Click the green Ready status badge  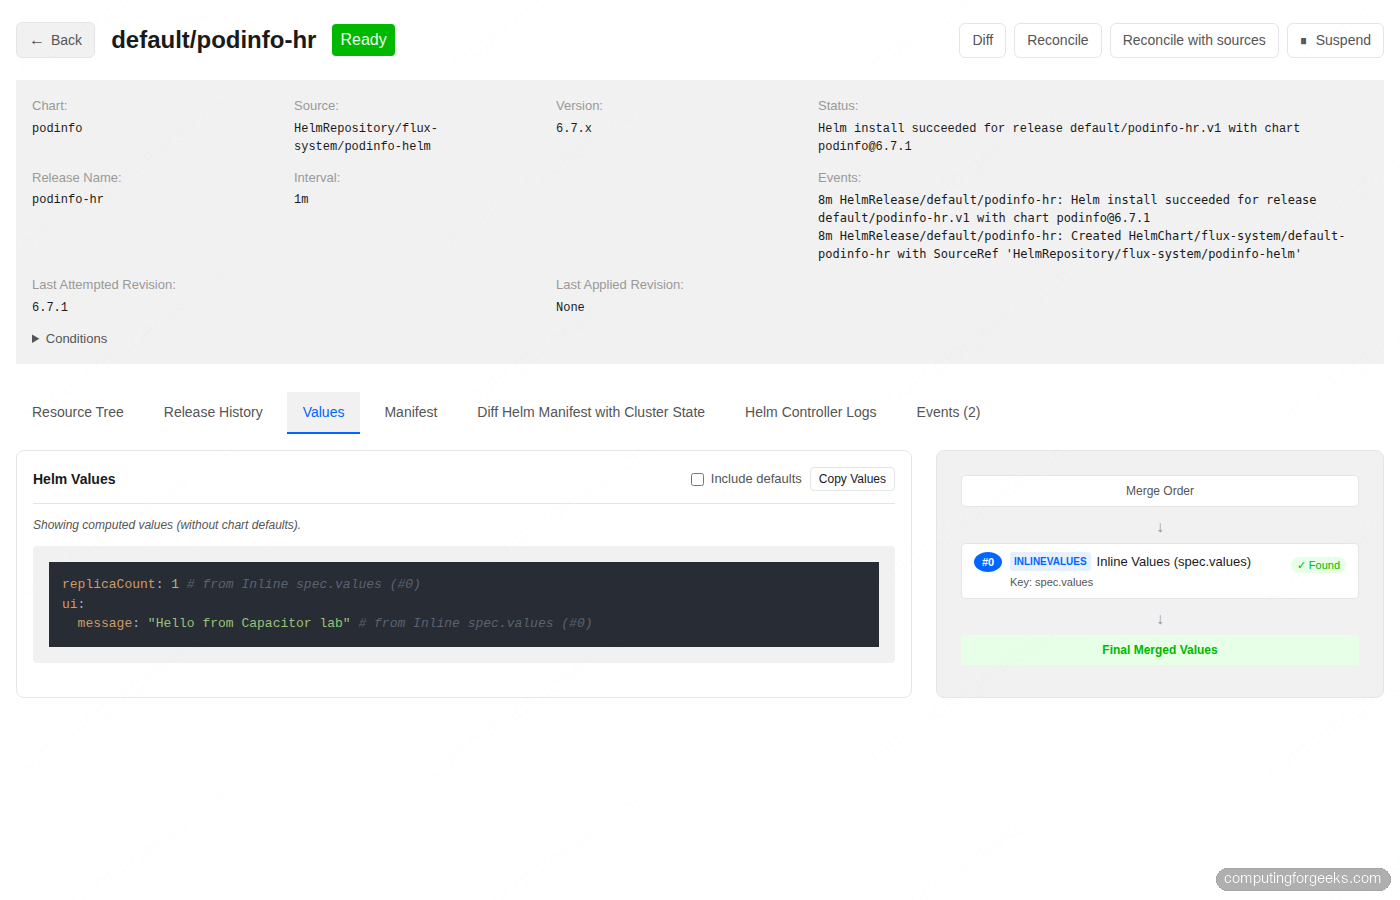click(363, 40)
